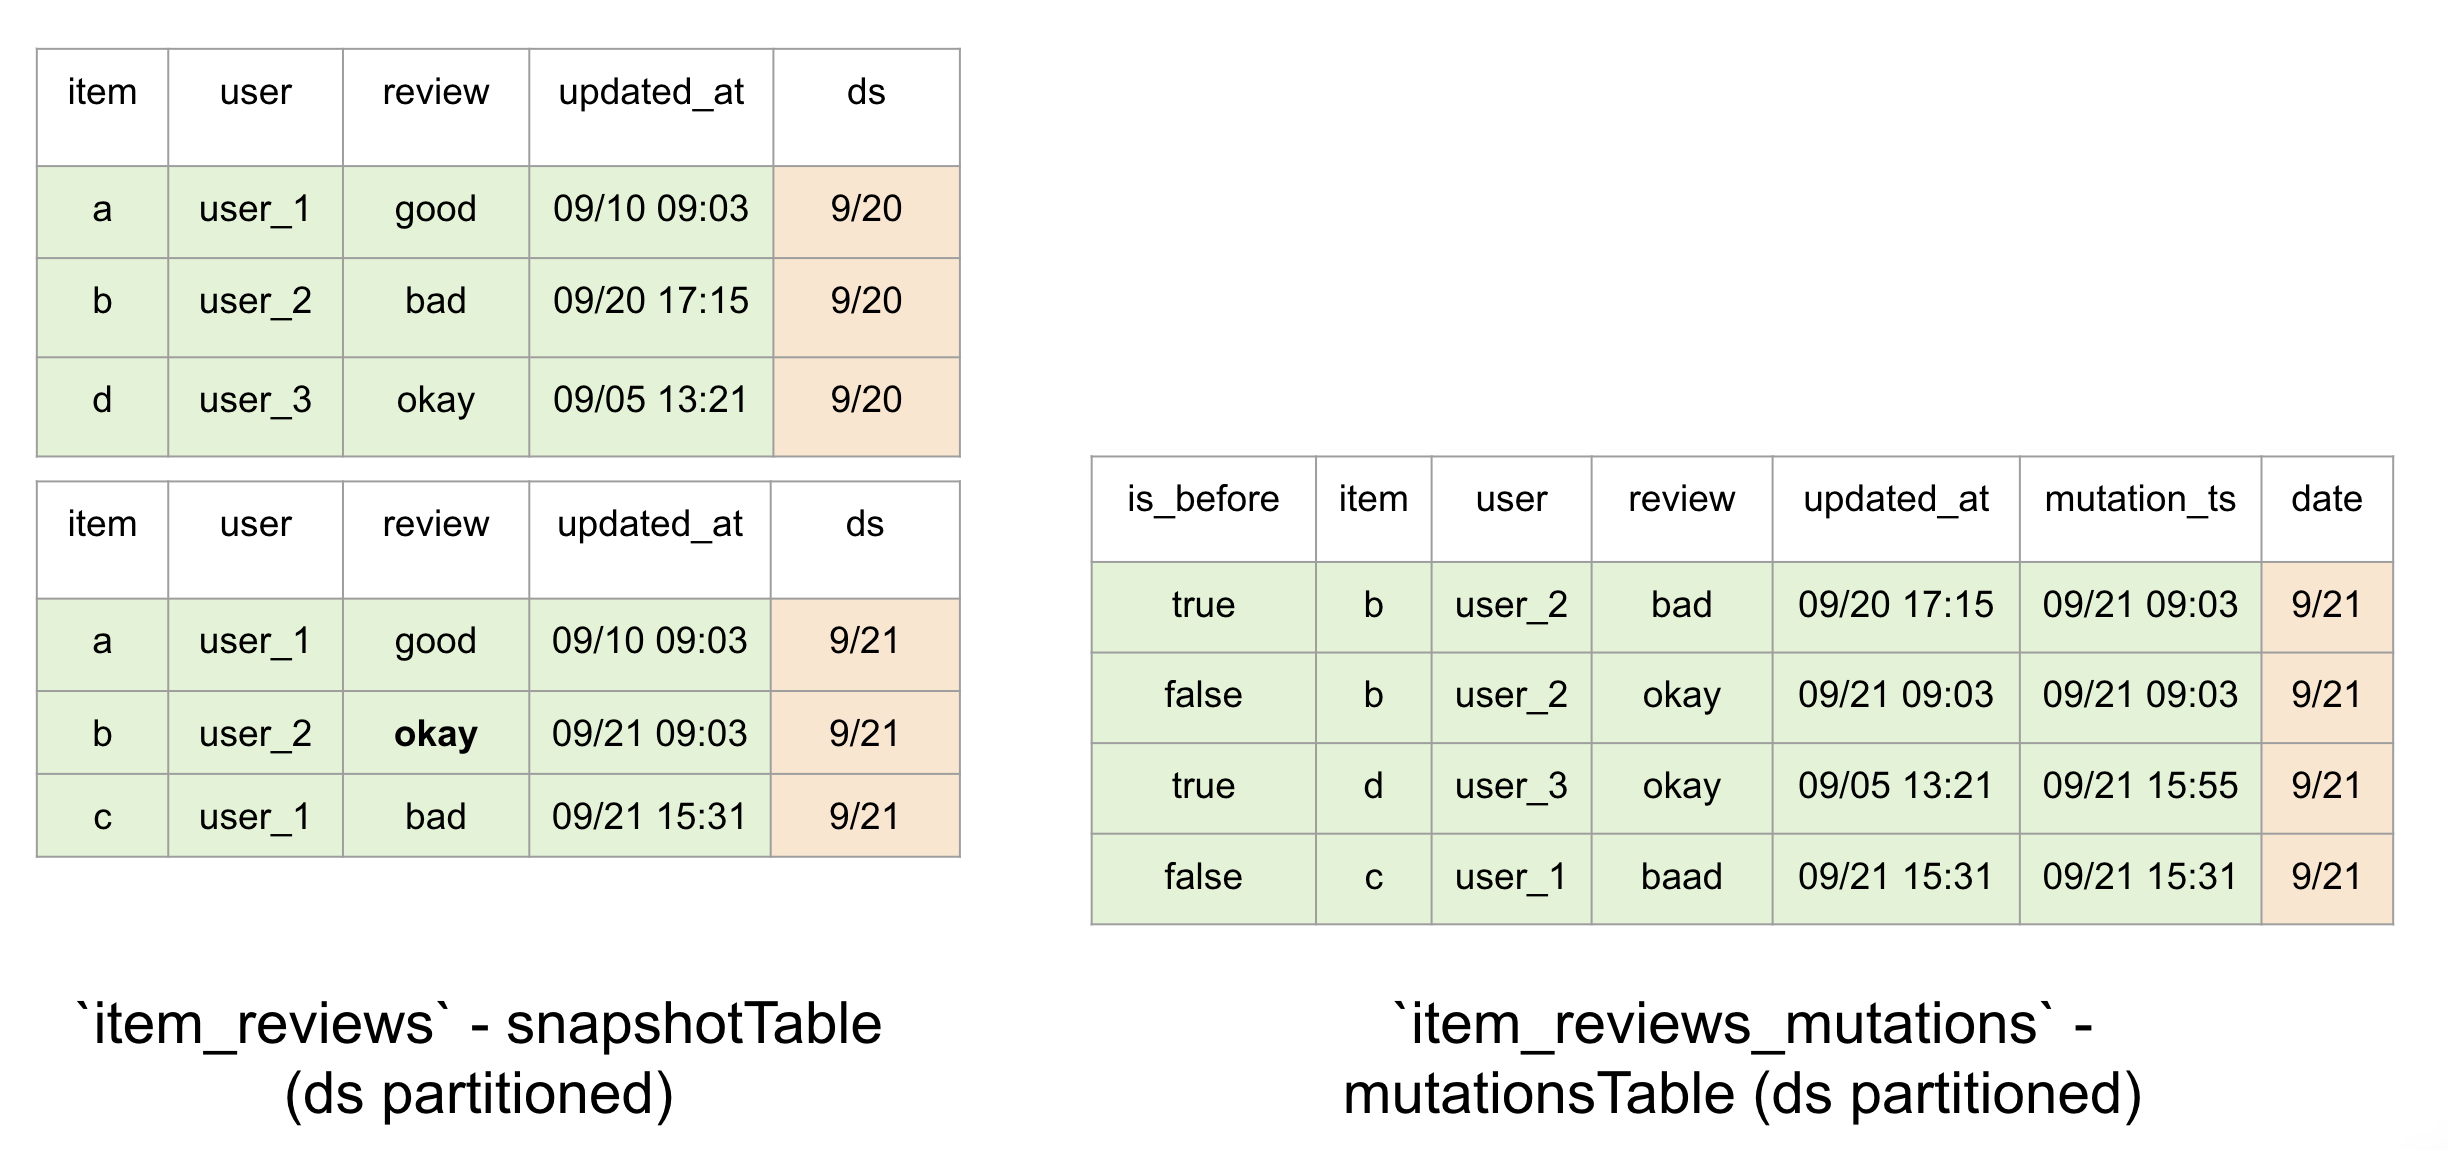
Task: Click the 9/20 ds cell in item d row
Action: (x=865, y=400)
